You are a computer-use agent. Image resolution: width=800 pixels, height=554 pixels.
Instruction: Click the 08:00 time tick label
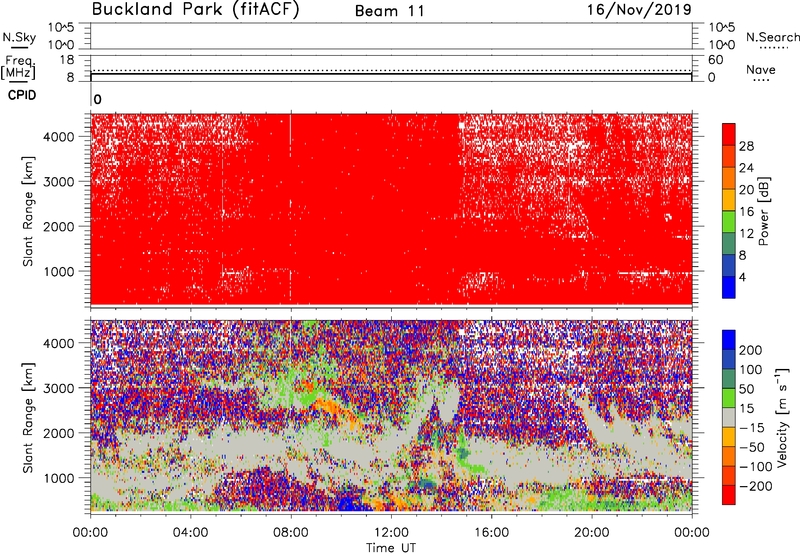coord(291,533)
